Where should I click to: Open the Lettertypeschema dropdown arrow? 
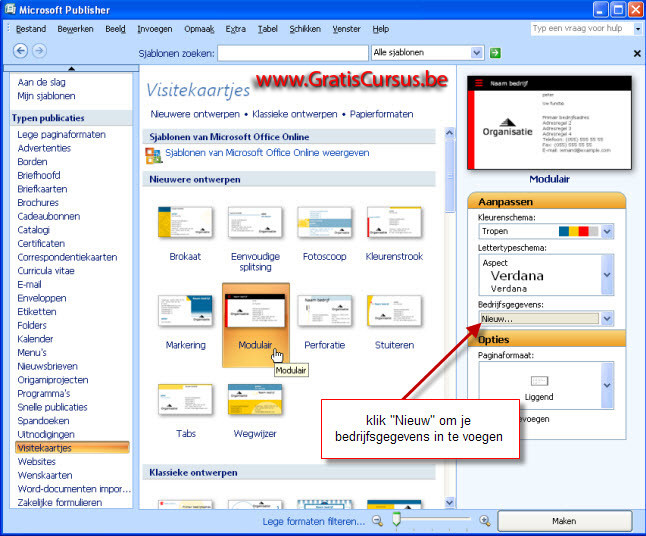(x=607, y=274)
